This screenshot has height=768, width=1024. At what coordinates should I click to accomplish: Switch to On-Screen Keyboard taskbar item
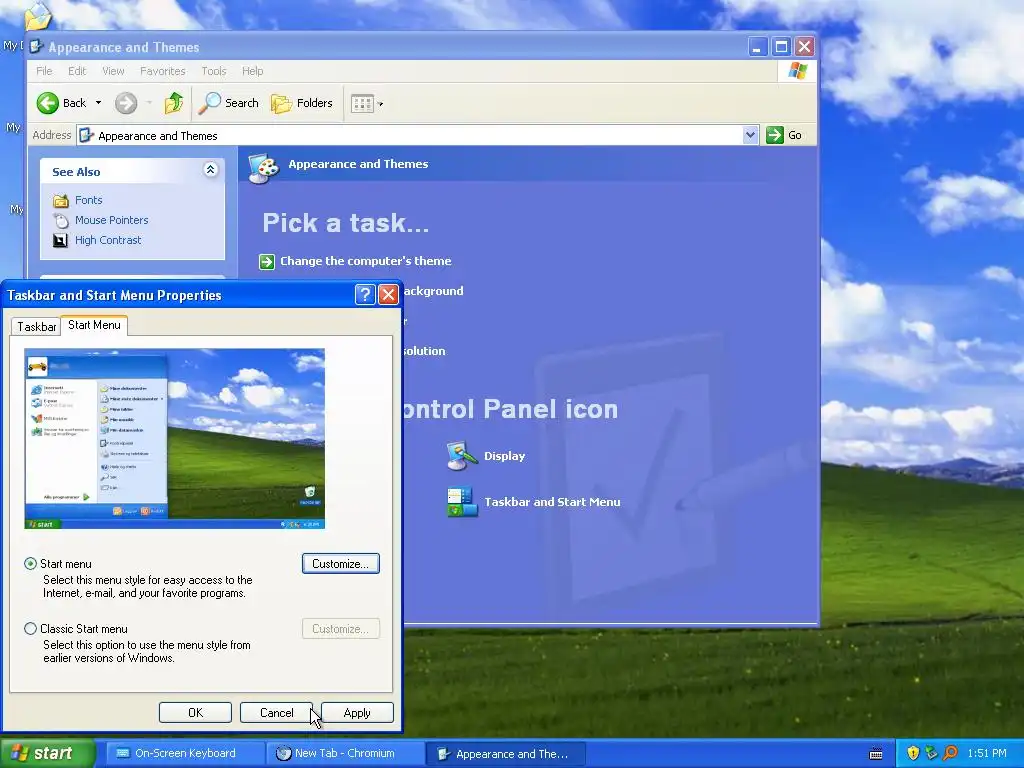(x=185, y=753)
